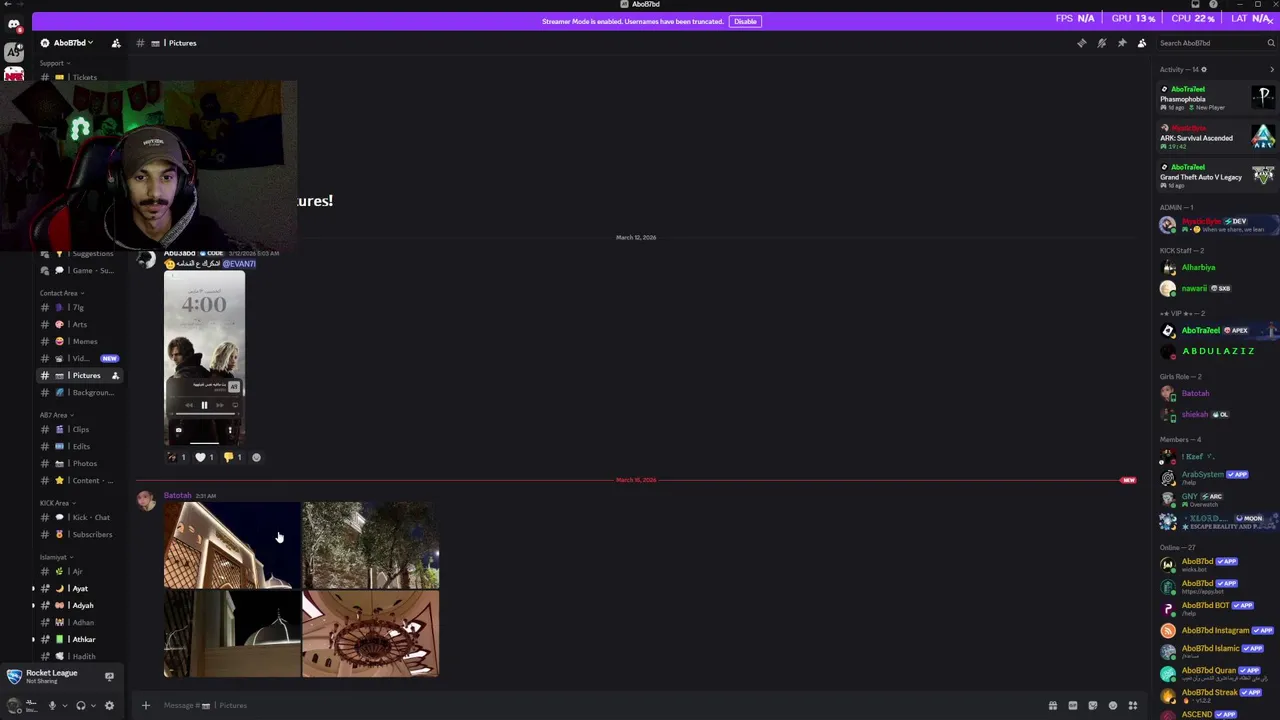Toggle headphones deafen button
The width and height of the screenshot is (1280, 720).
81,705
